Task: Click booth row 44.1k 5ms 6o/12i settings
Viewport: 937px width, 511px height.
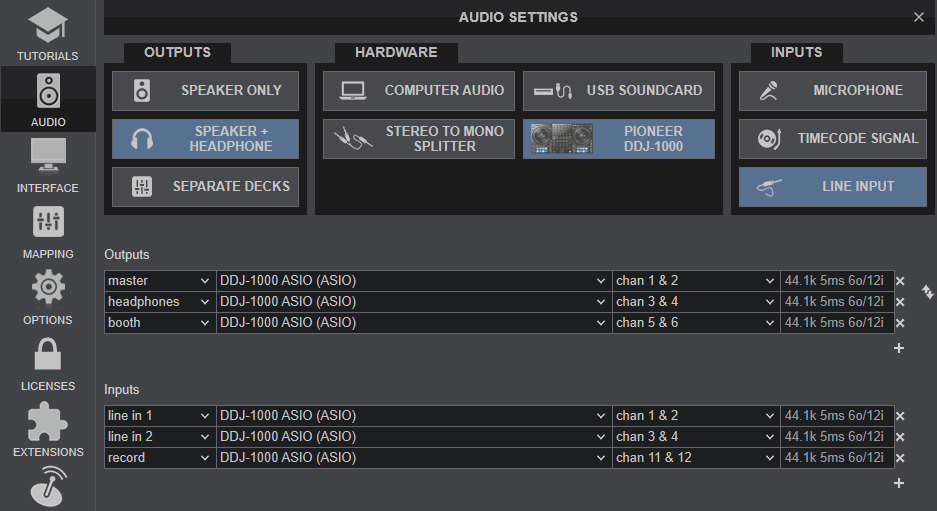Action: (837, 323)
